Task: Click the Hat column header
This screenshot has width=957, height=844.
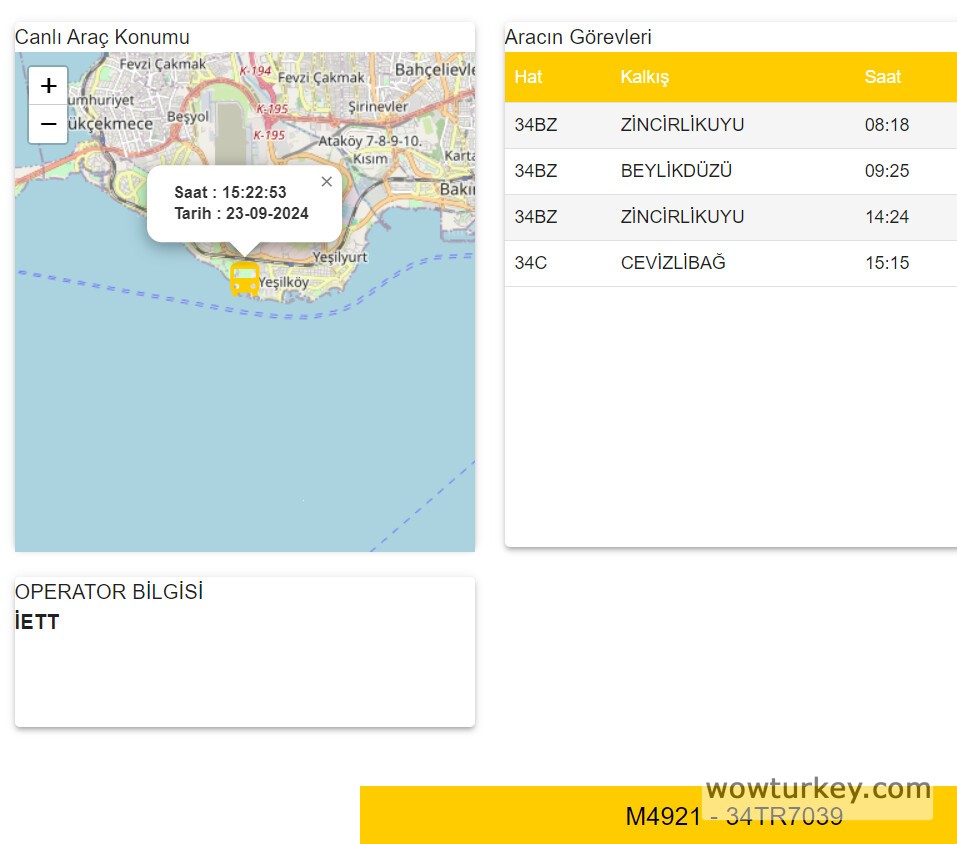Action: [528, 77]
